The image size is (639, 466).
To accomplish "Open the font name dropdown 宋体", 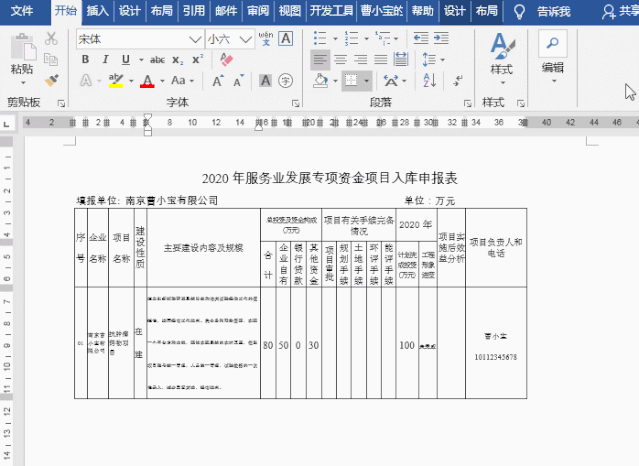I will (196, 39).
